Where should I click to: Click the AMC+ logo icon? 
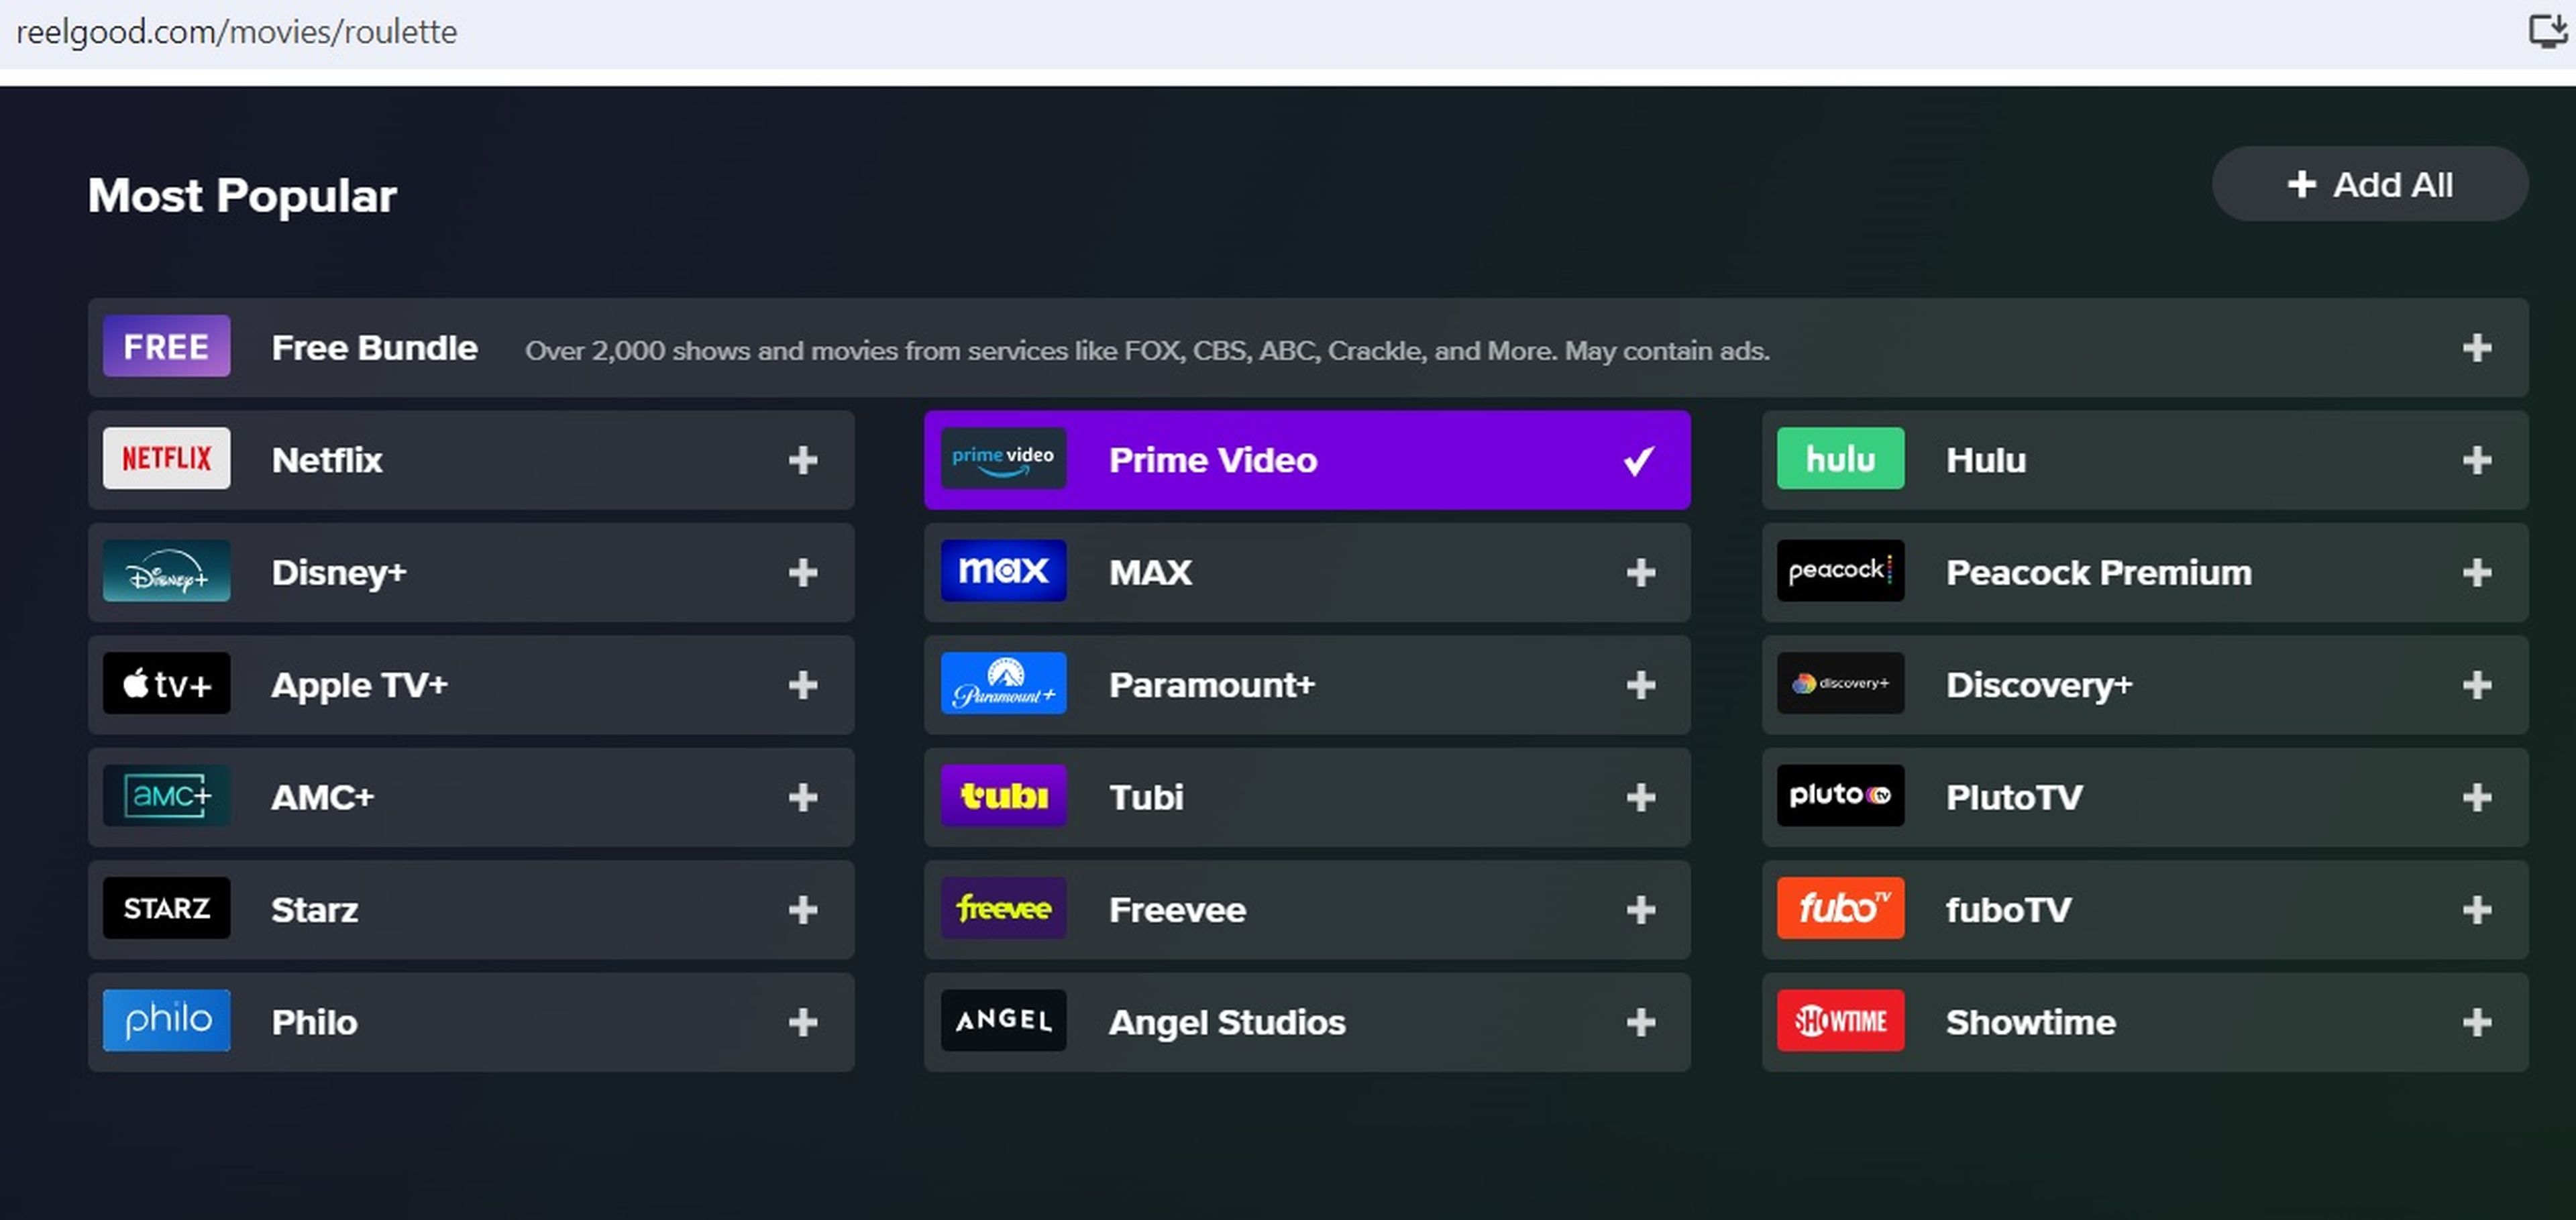(x=166, y=796)
